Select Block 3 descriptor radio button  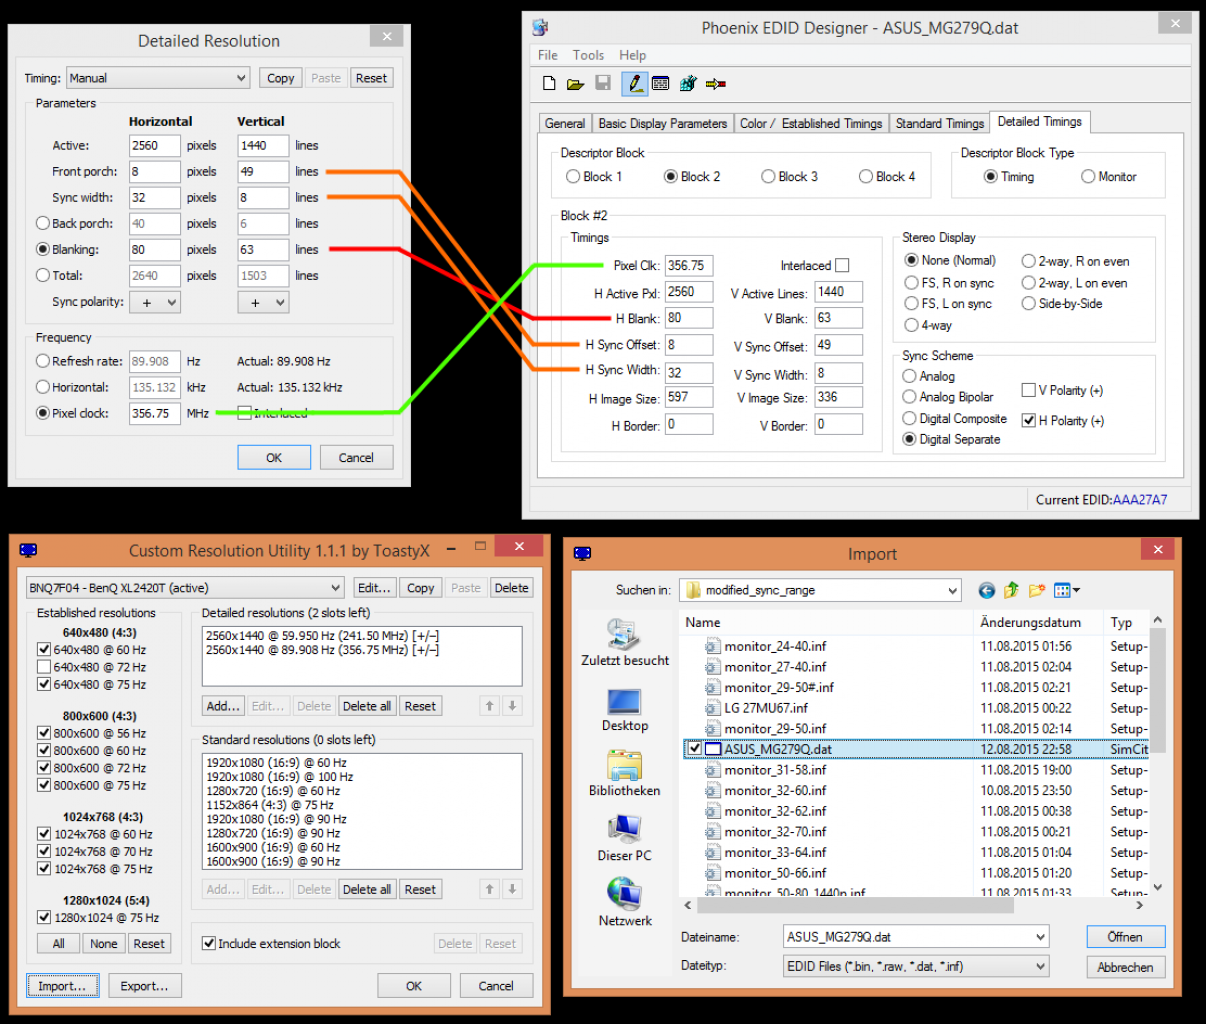pyautogui.click(x=768, y=177)
